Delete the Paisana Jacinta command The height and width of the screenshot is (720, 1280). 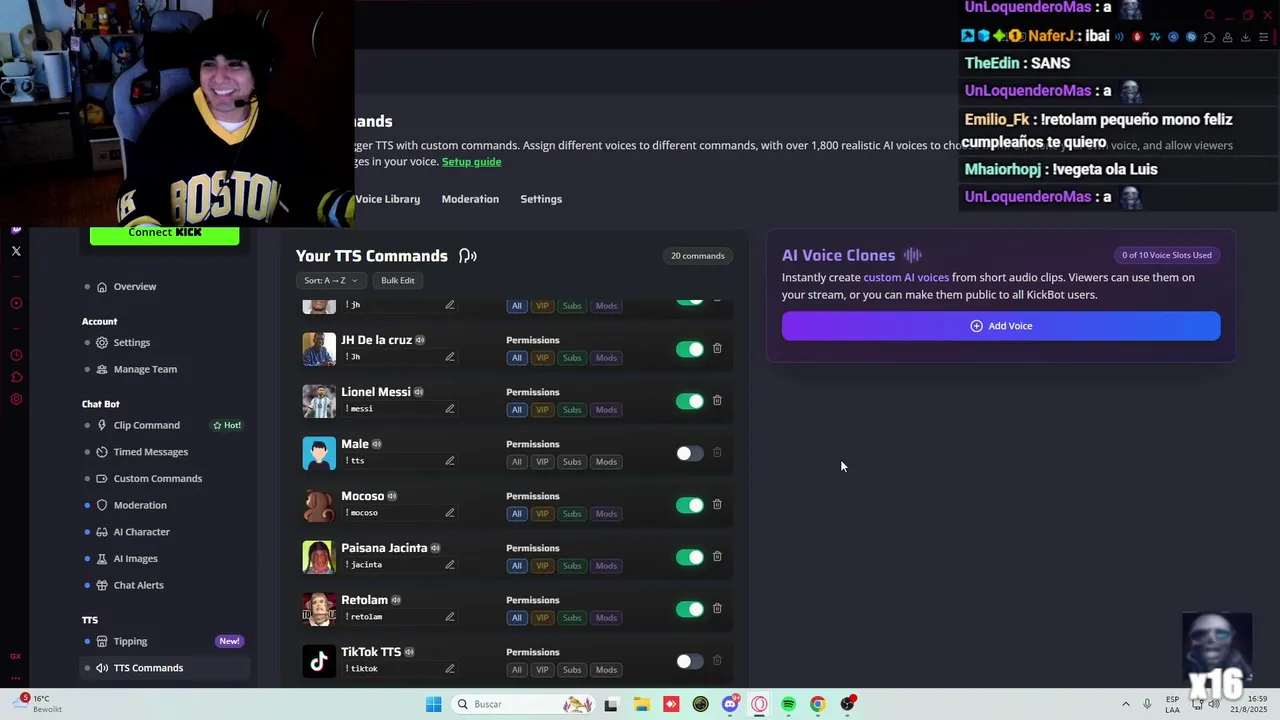tap(717, 556)
